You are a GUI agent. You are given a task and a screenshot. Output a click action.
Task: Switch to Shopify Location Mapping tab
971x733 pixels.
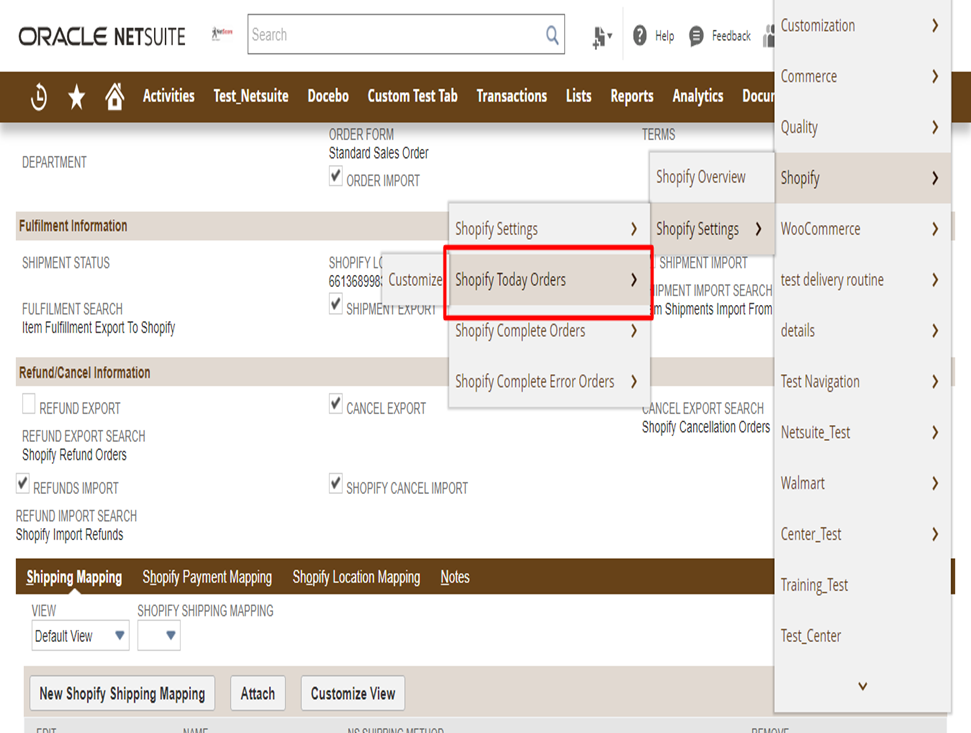point(356,577)
